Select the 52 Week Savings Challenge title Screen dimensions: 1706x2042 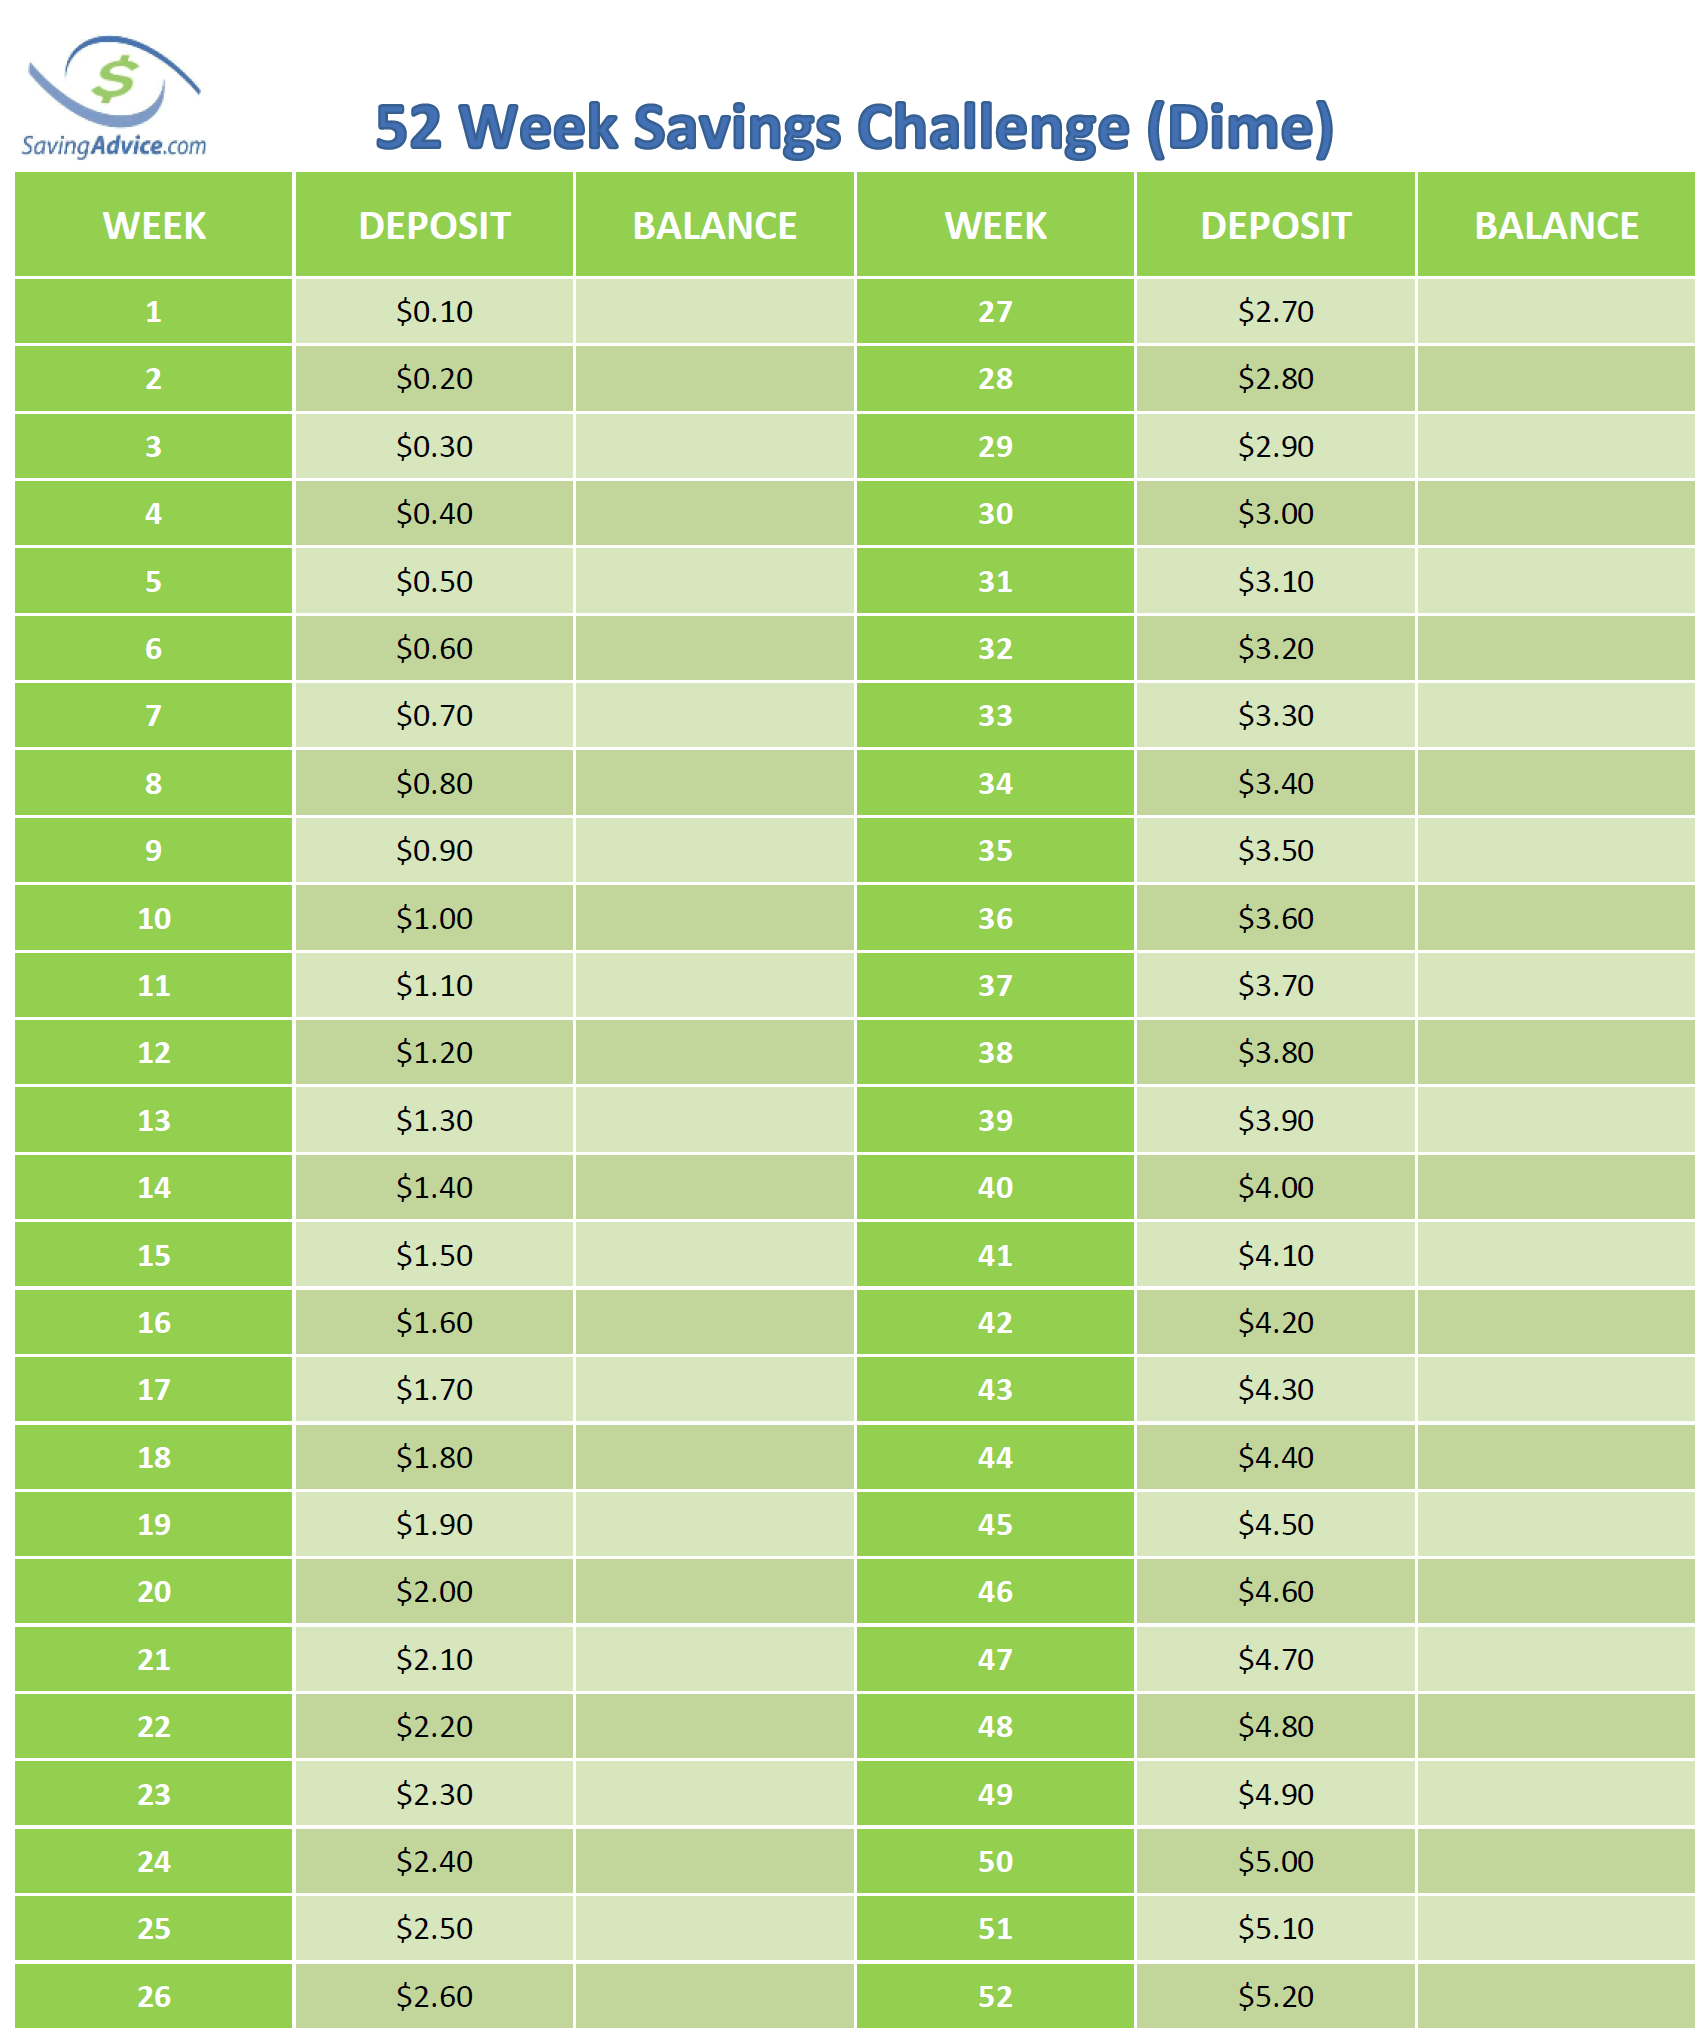point(854,127)
